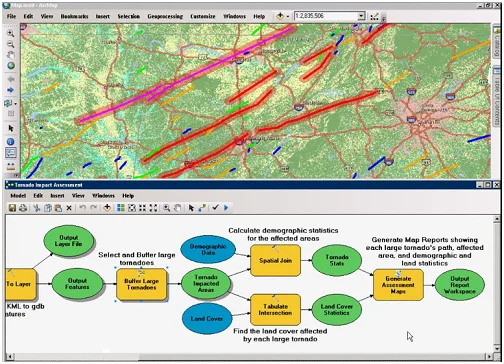Click the horizontal scrollbar left arrow
Viewport: 504px width, 364px height.
(x=10, y=357)
